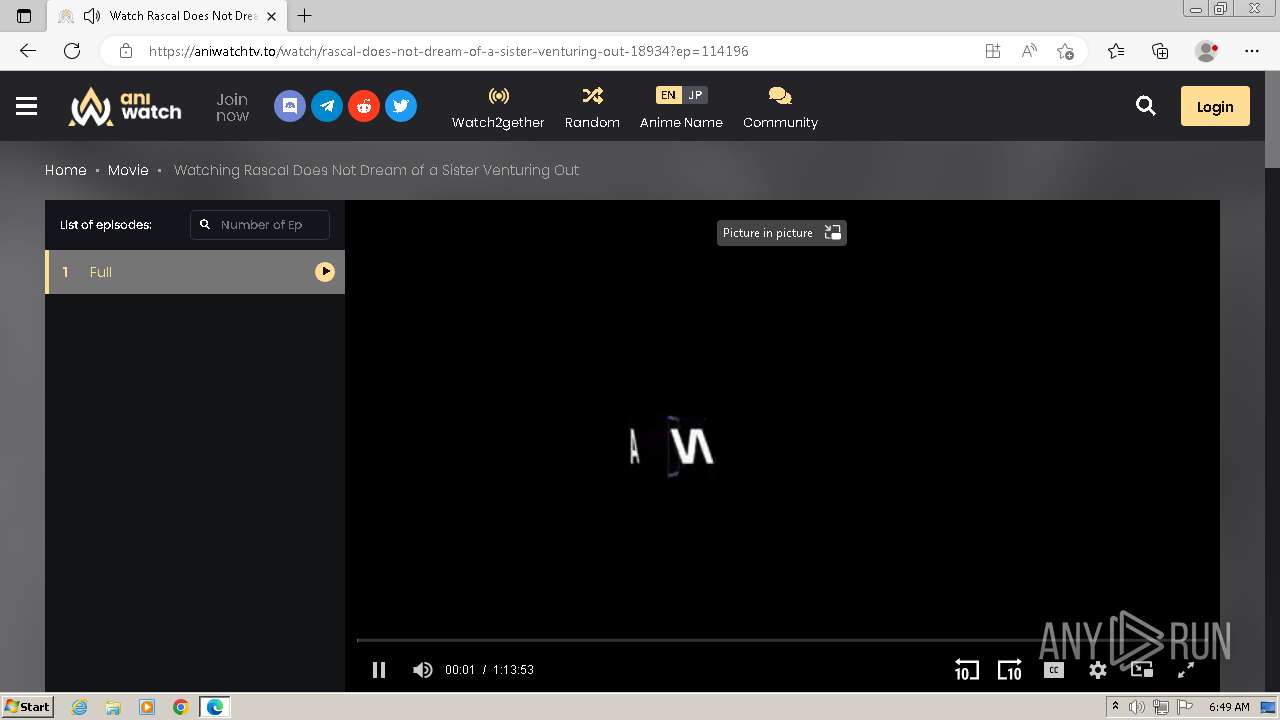The height and width of the screenshot is (720, 1280).
Task: Focus the Number of Ep search field
Action: 260,225
